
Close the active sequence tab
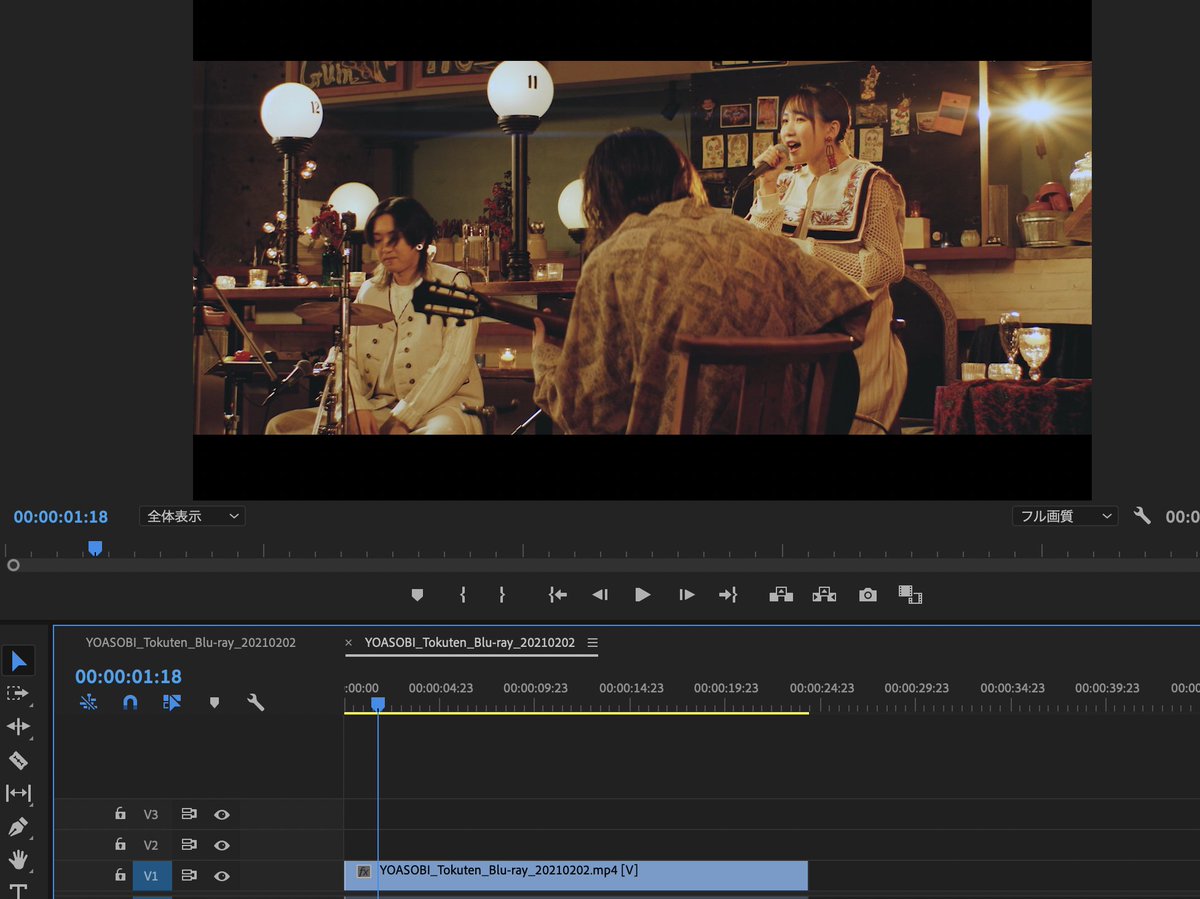(349, 642)
